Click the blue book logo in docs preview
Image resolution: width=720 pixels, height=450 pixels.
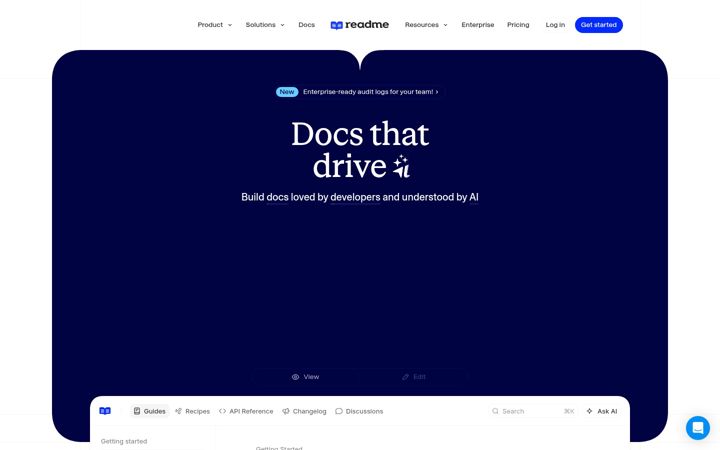coord(105,411)
